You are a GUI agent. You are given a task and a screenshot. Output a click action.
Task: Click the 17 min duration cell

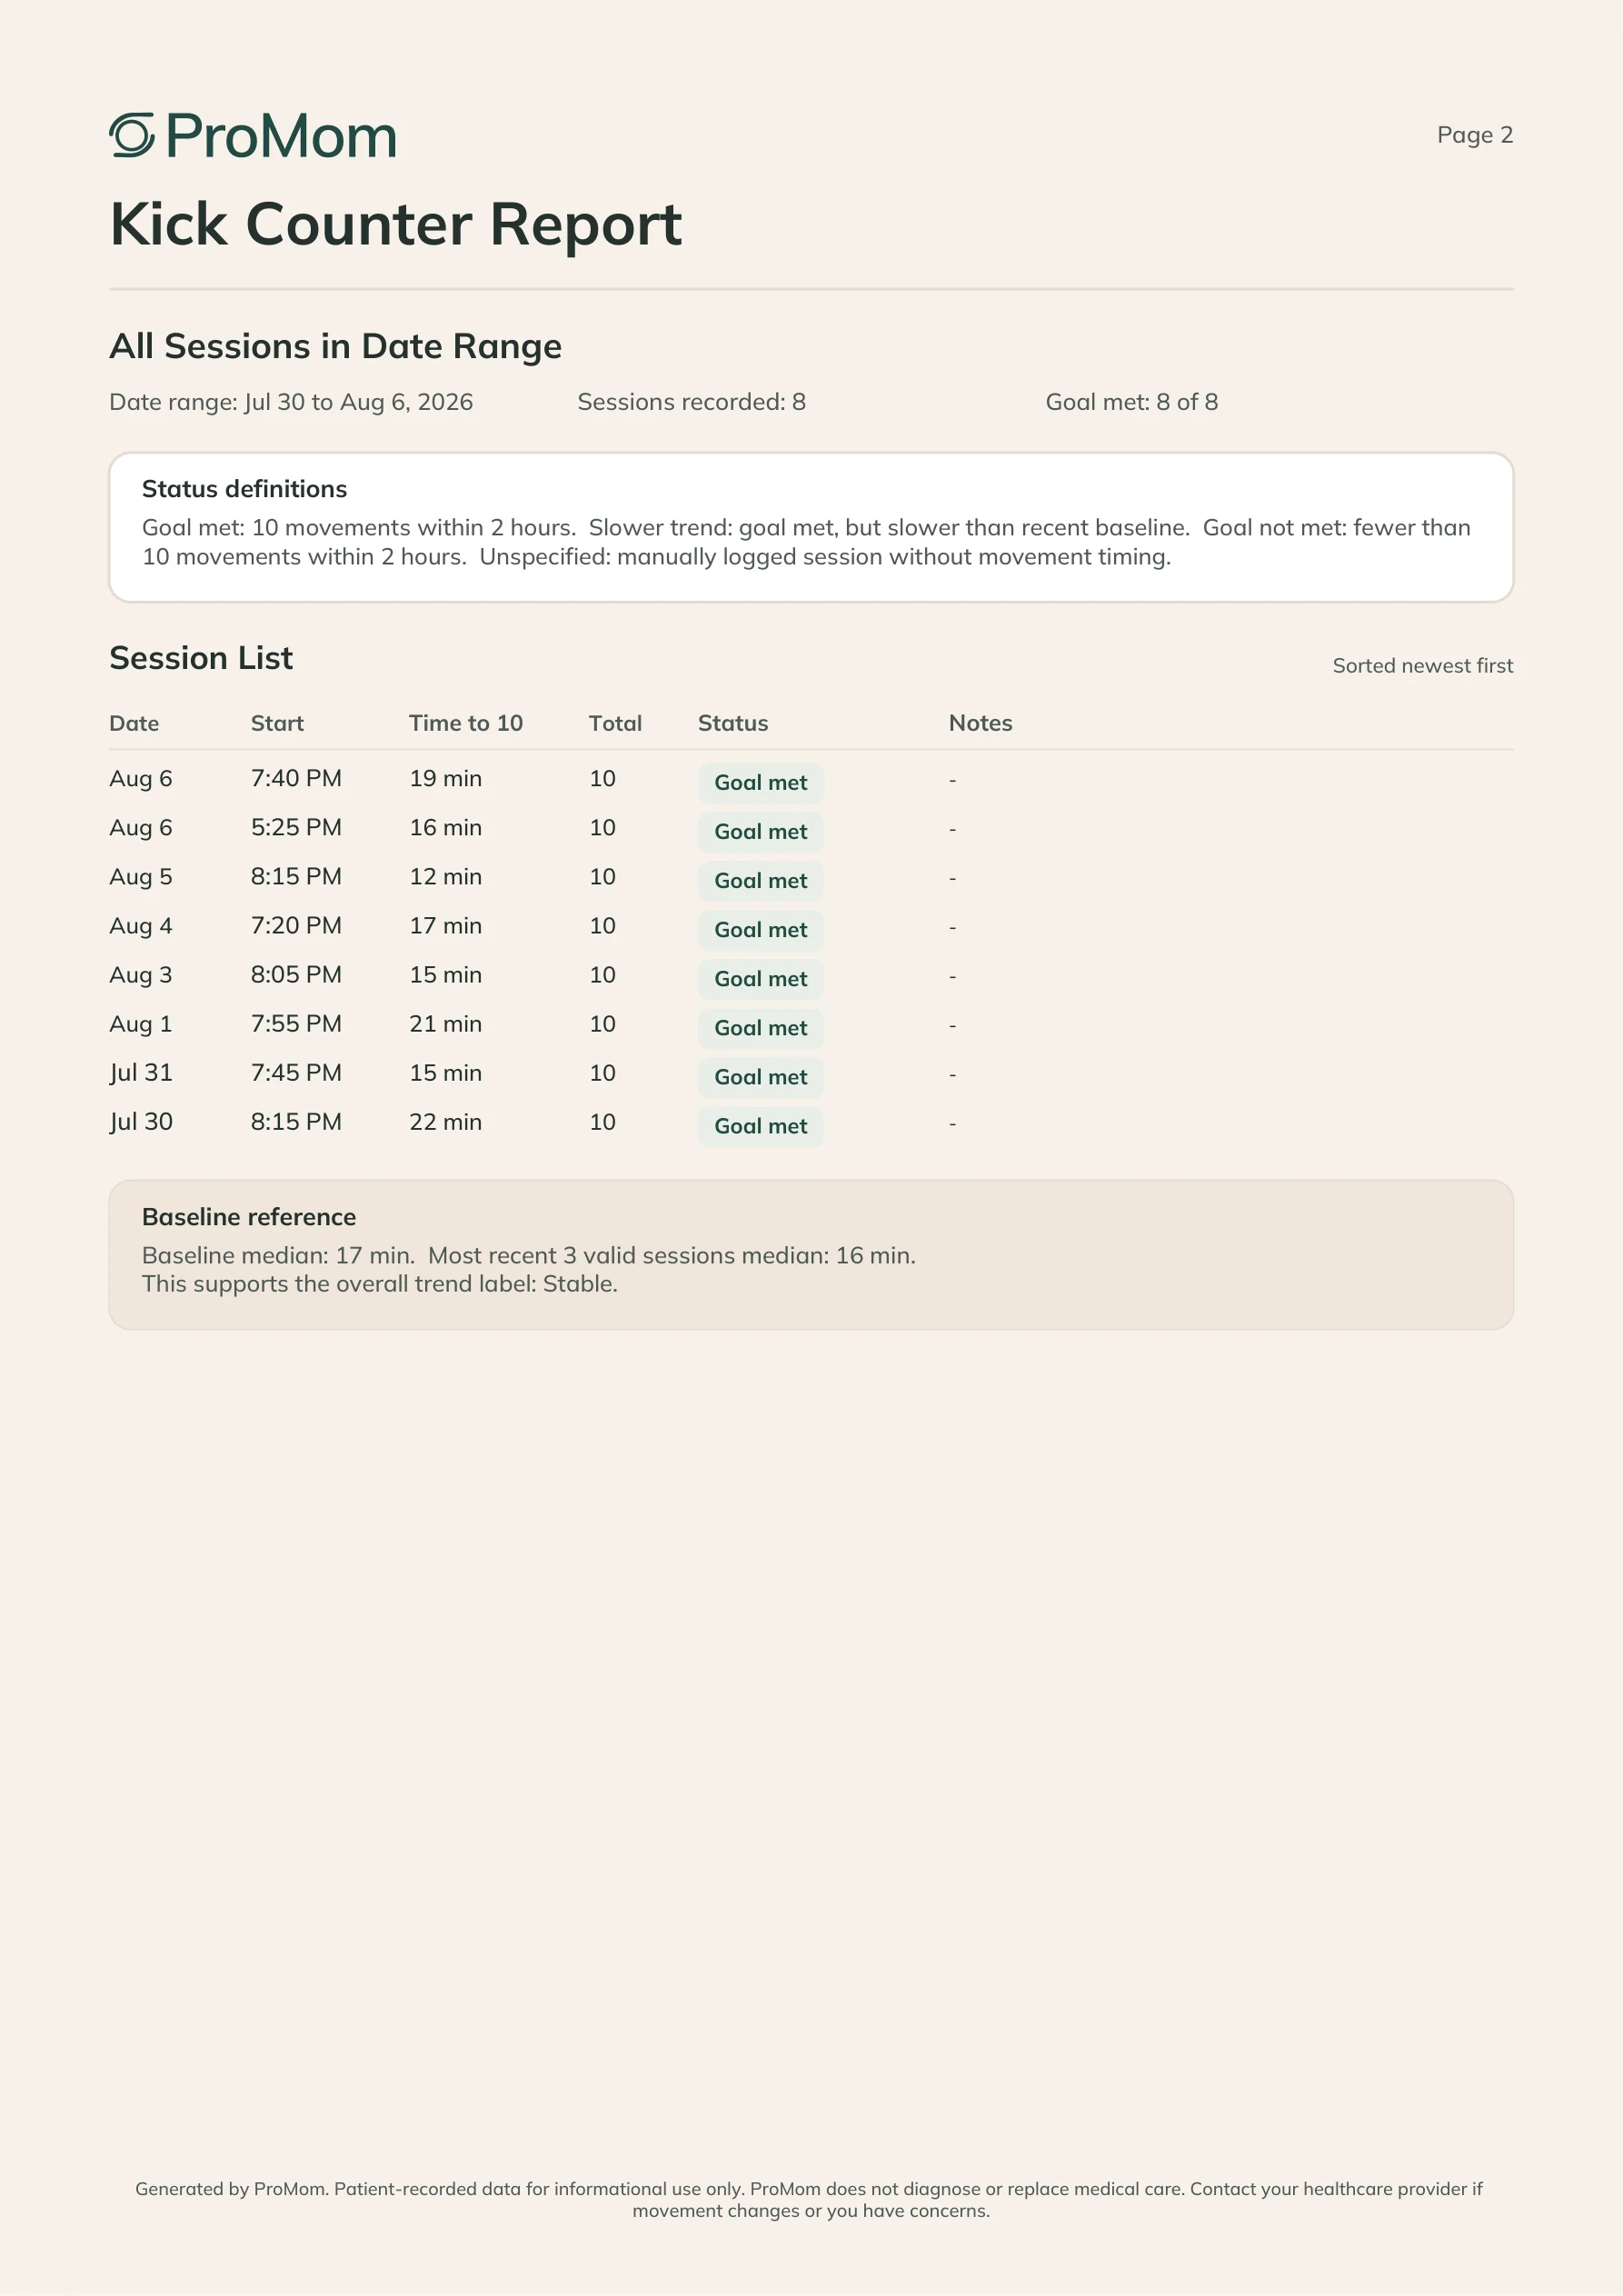(445, 925)
